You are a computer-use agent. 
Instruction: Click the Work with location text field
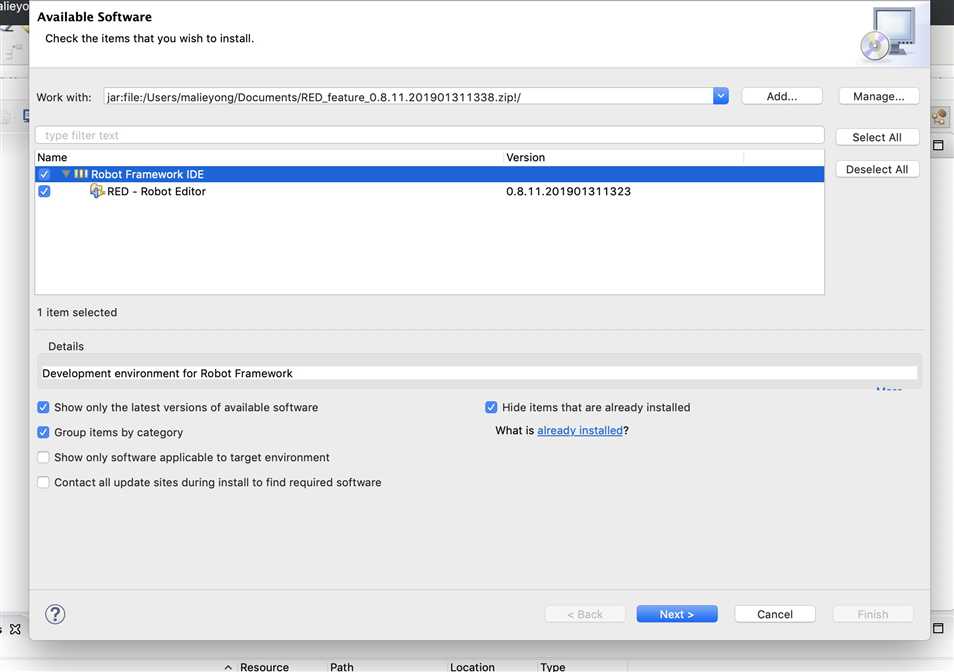(408, 96)
